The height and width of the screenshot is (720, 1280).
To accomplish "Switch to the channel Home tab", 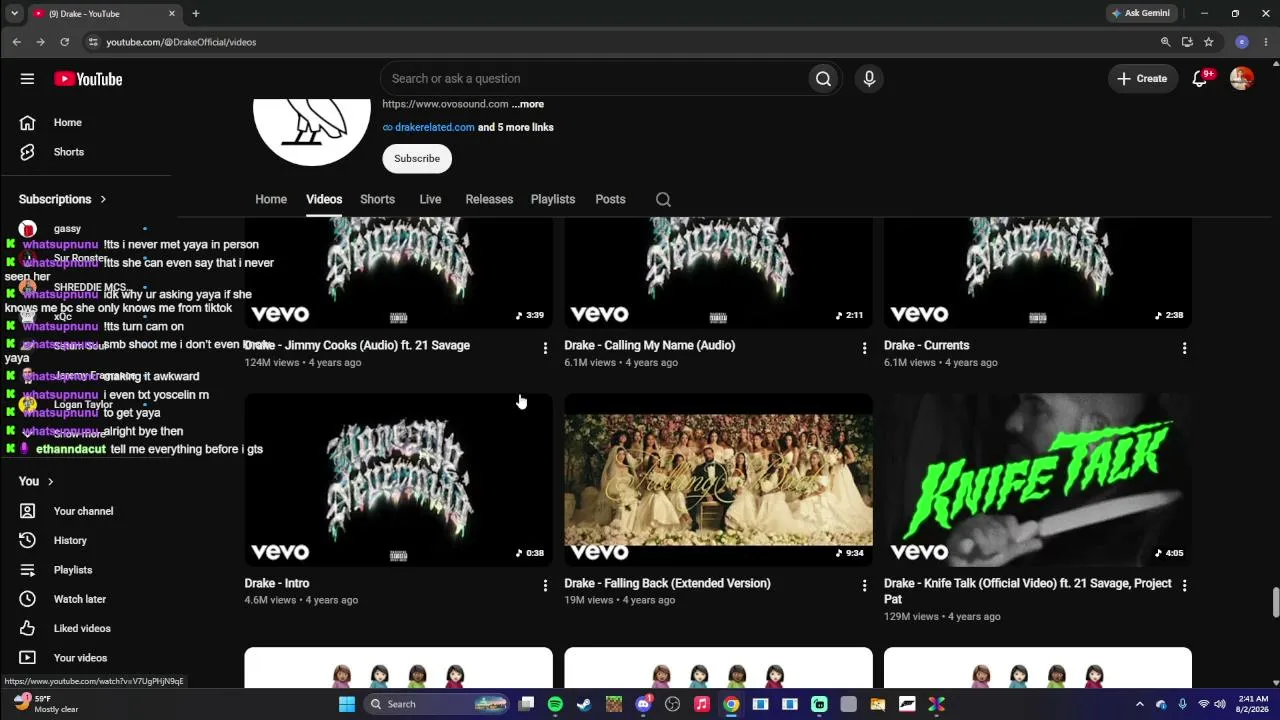I will click(x=271, y=199).
